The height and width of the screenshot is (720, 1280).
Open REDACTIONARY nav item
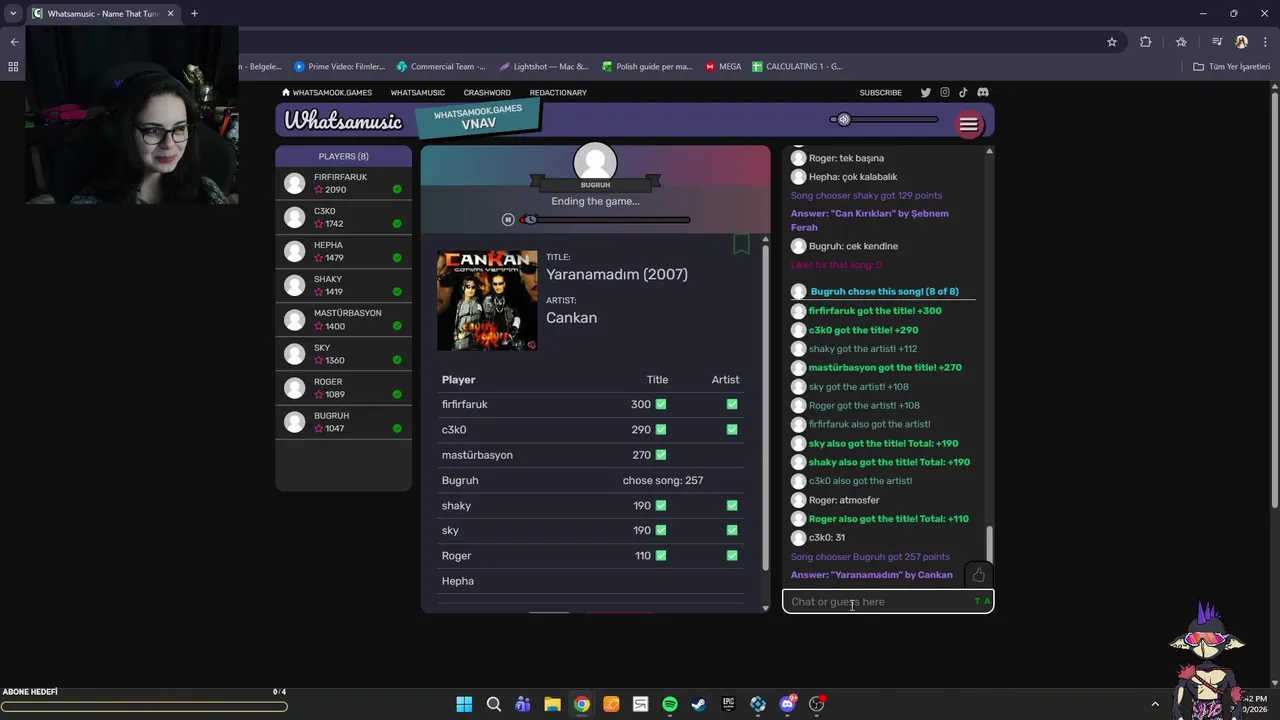[558, 93]
